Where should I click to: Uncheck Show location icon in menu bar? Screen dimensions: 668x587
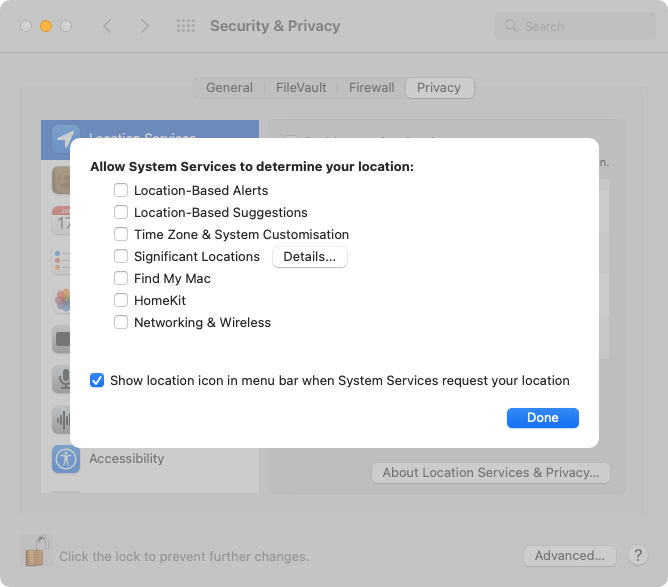click(x=97, y=380)
